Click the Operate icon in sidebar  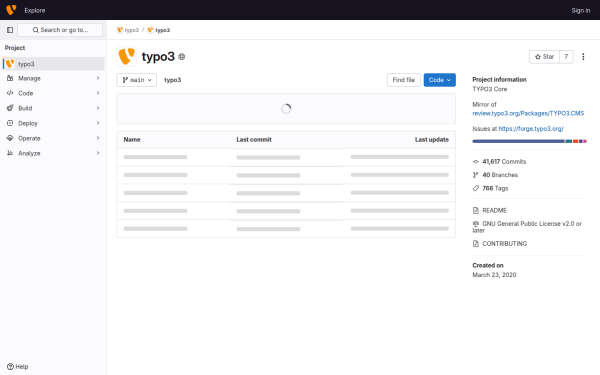pos(10,138)
